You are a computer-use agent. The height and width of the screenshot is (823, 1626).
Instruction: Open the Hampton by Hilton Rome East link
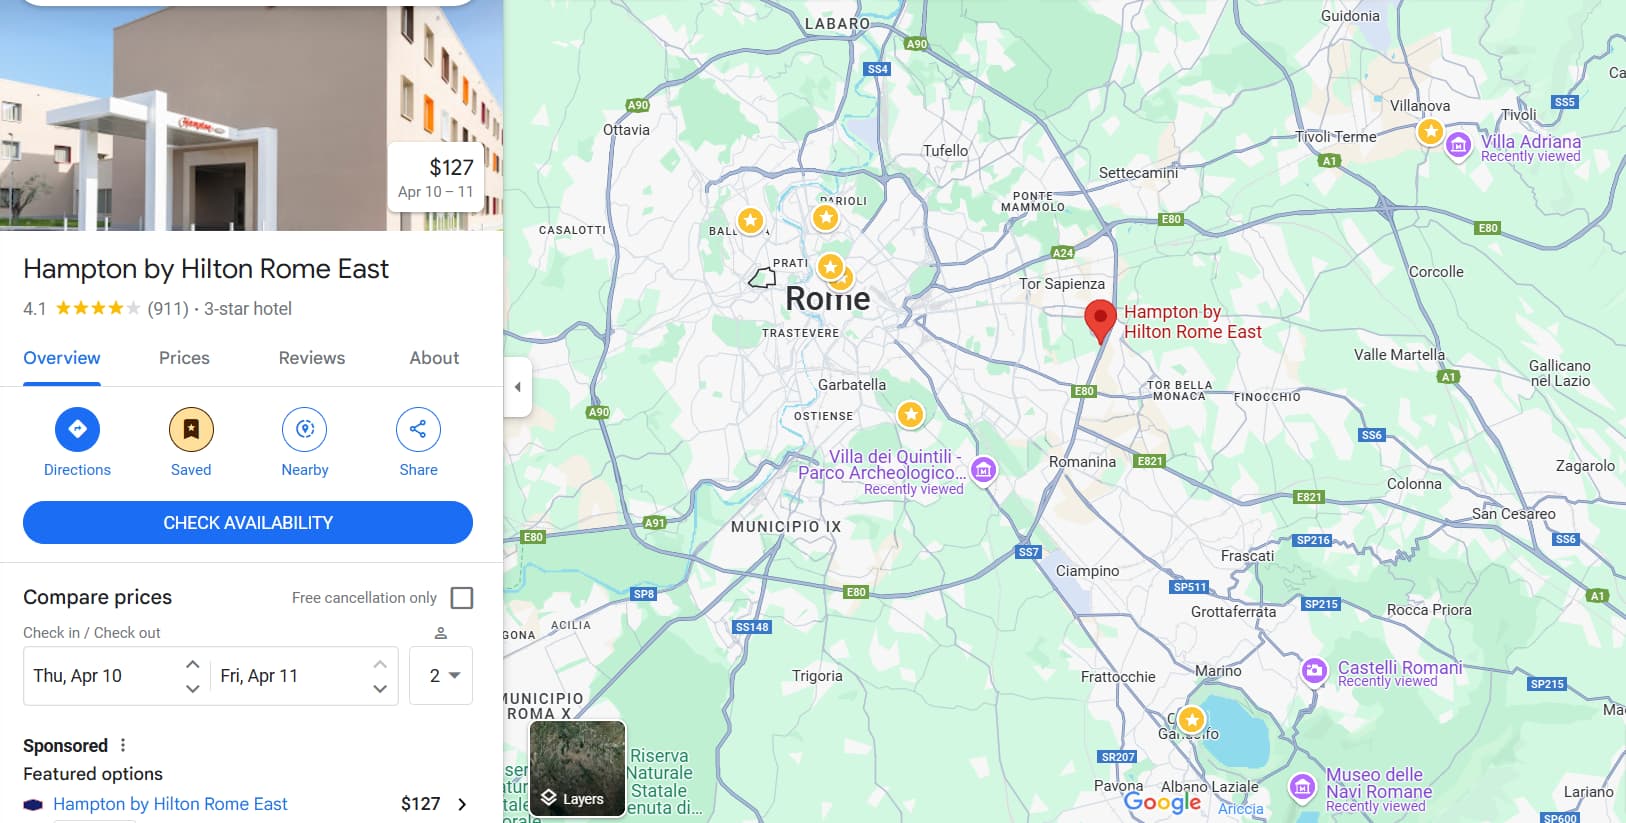coord(170,804)
